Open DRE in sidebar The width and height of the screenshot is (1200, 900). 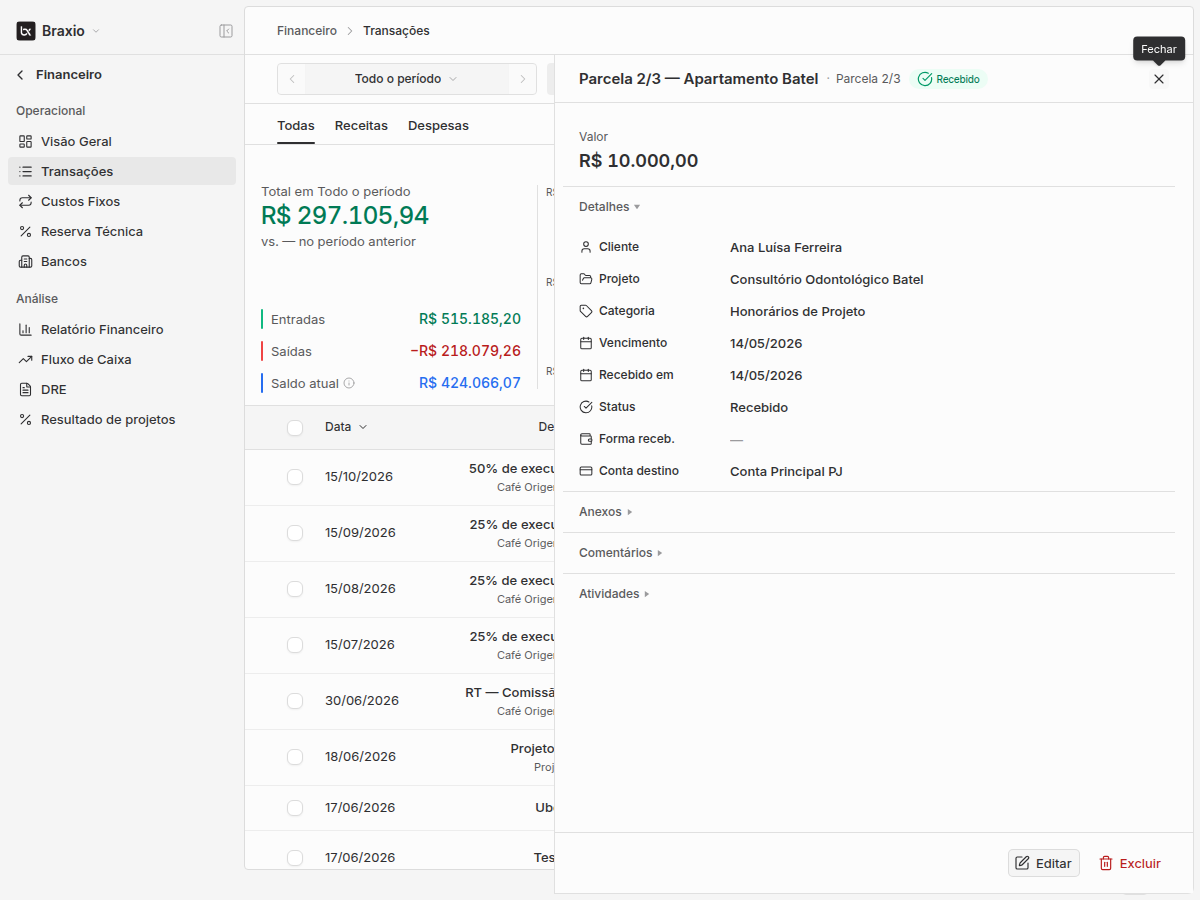coord(122,389)
